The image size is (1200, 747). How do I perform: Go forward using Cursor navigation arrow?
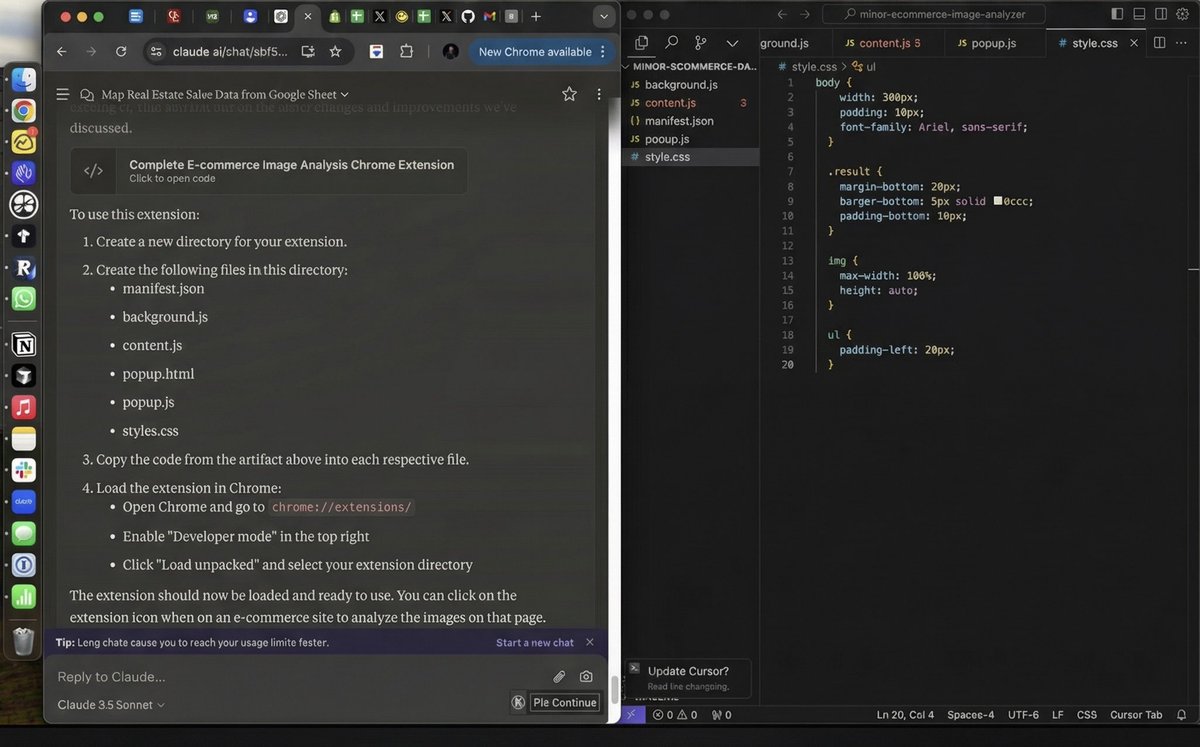click(x=805, y=14)
